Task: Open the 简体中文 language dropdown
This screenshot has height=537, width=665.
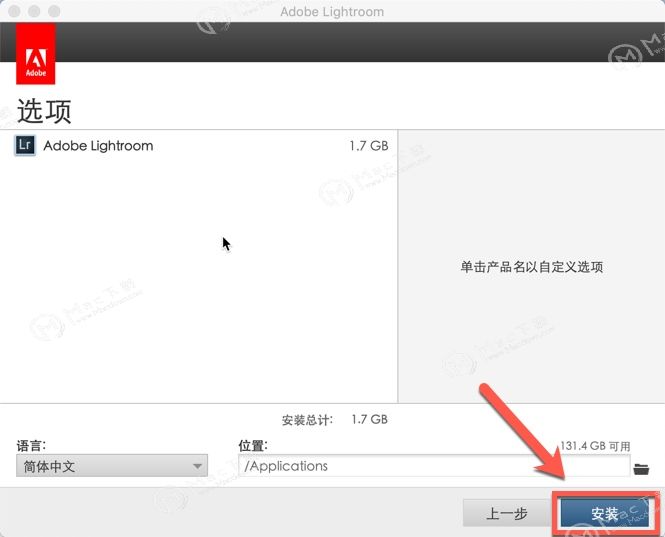Action: pyautogui.click(x=112, y=466)
